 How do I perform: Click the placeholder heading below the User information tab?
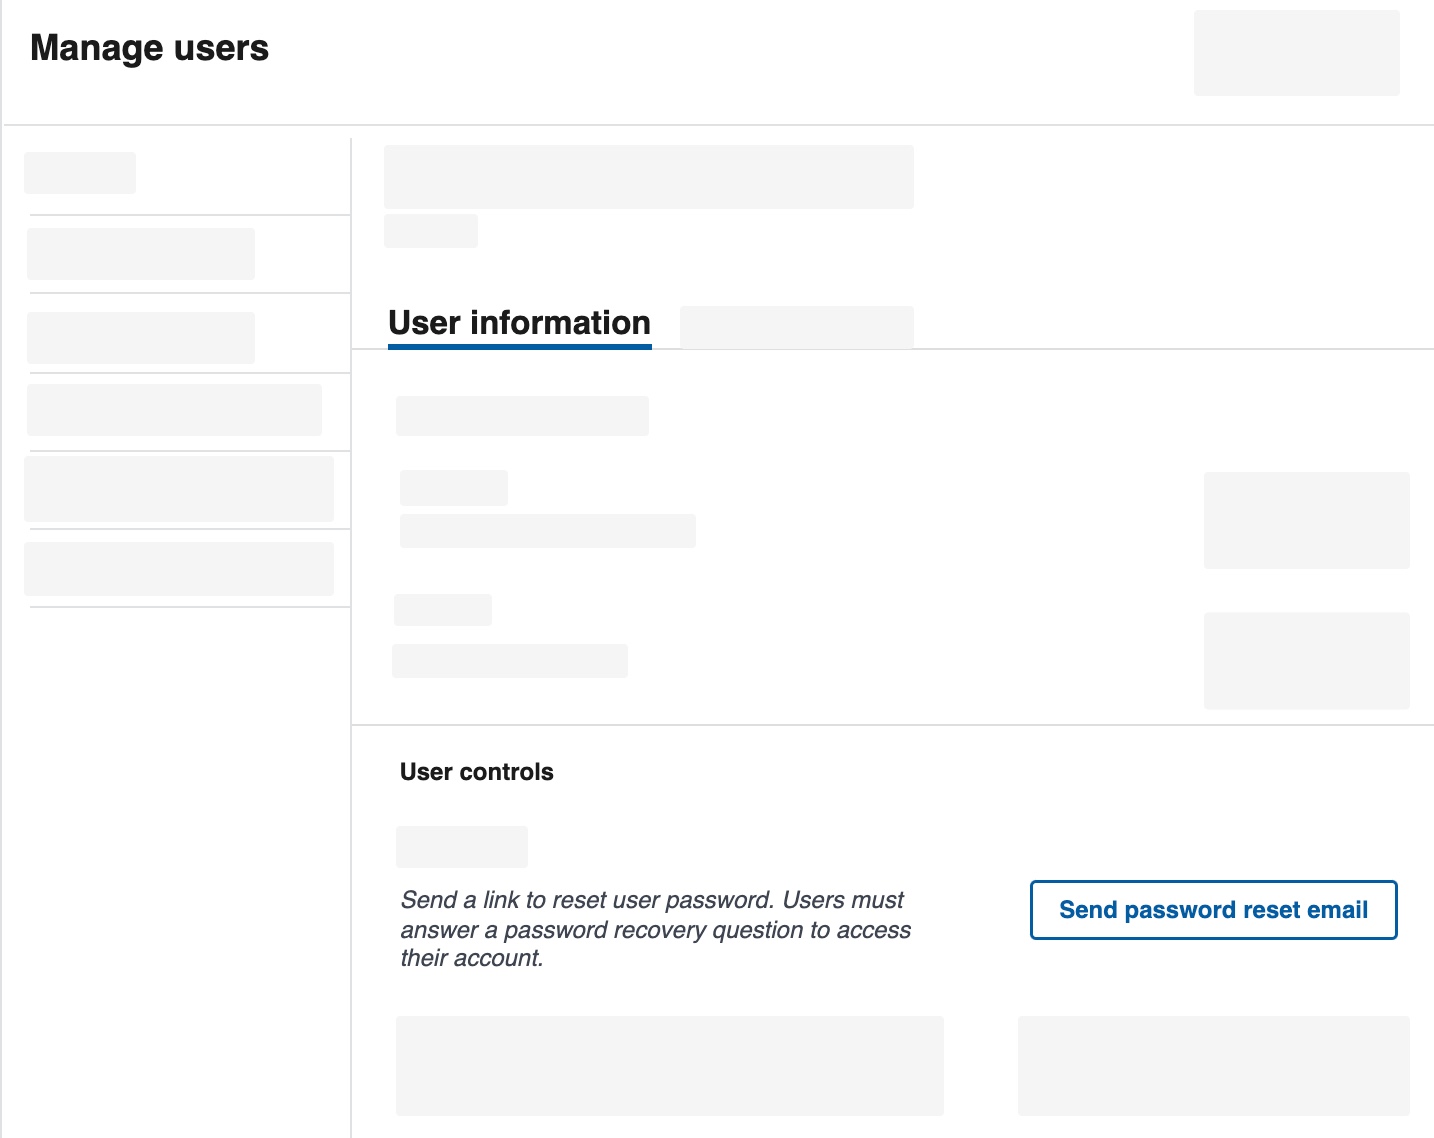(x=522, y=416)
